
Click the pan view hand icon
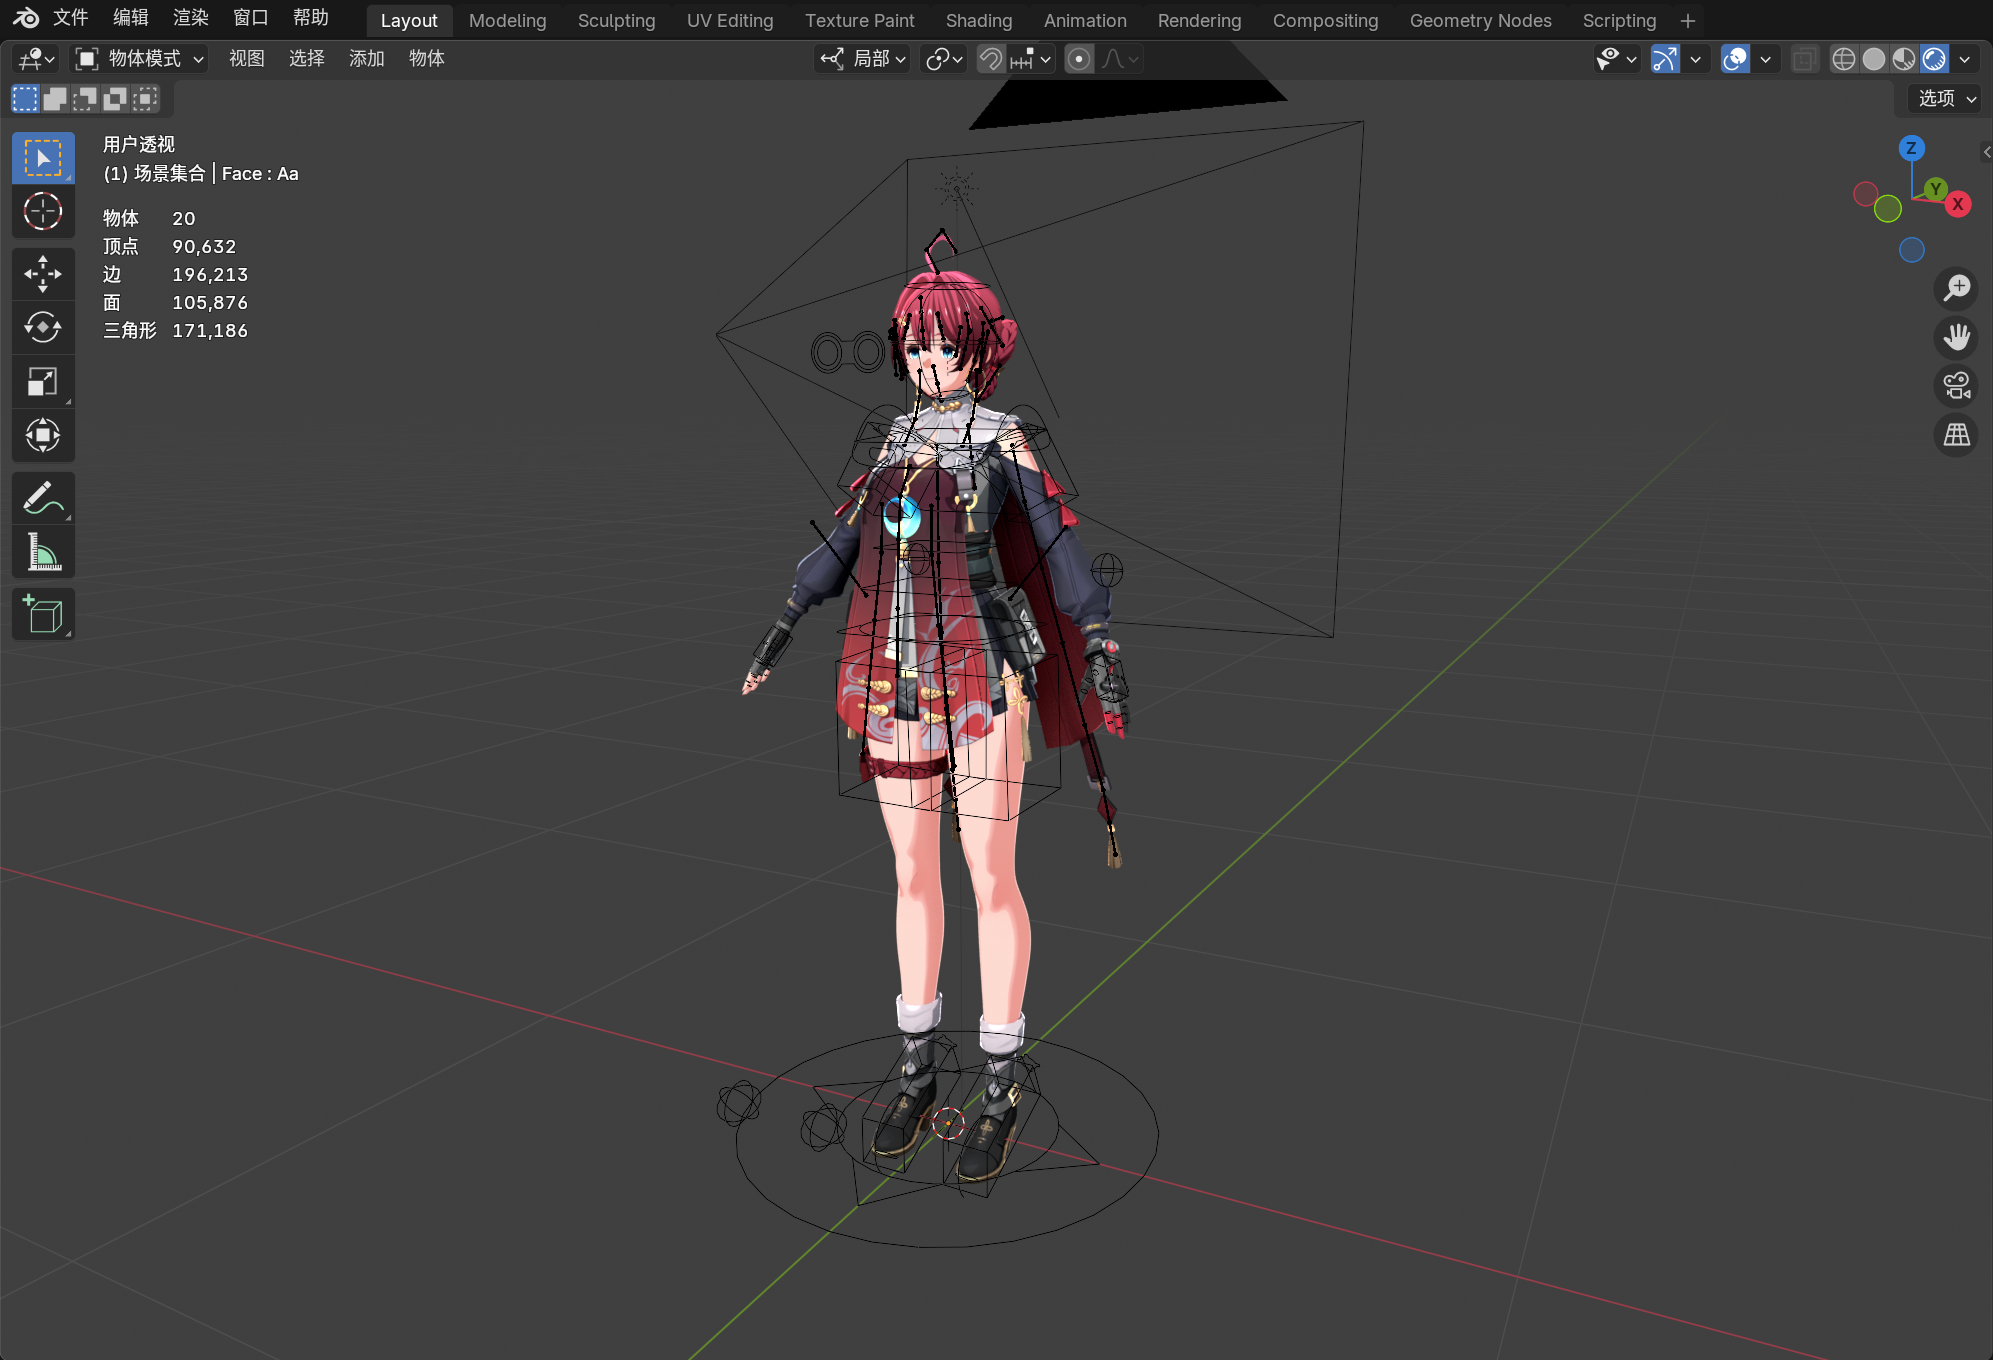tap(1956, 337)
